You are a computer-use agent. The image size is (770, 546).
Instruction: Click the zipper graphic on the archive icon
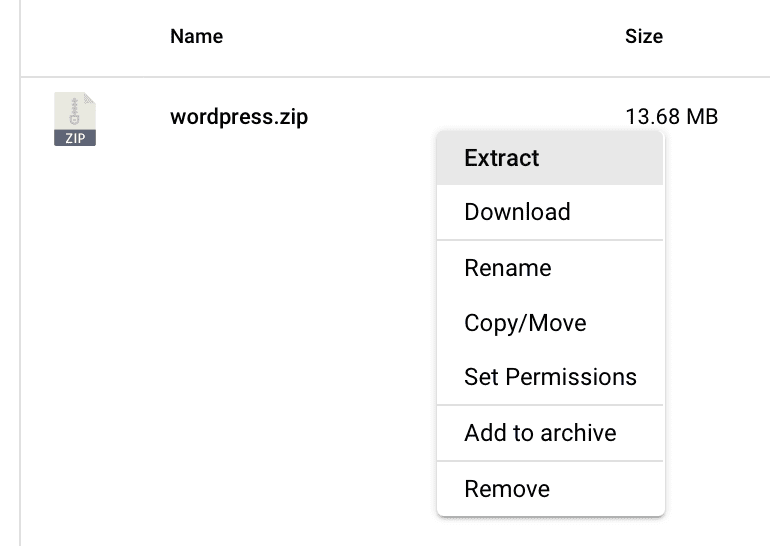point(74,111)
